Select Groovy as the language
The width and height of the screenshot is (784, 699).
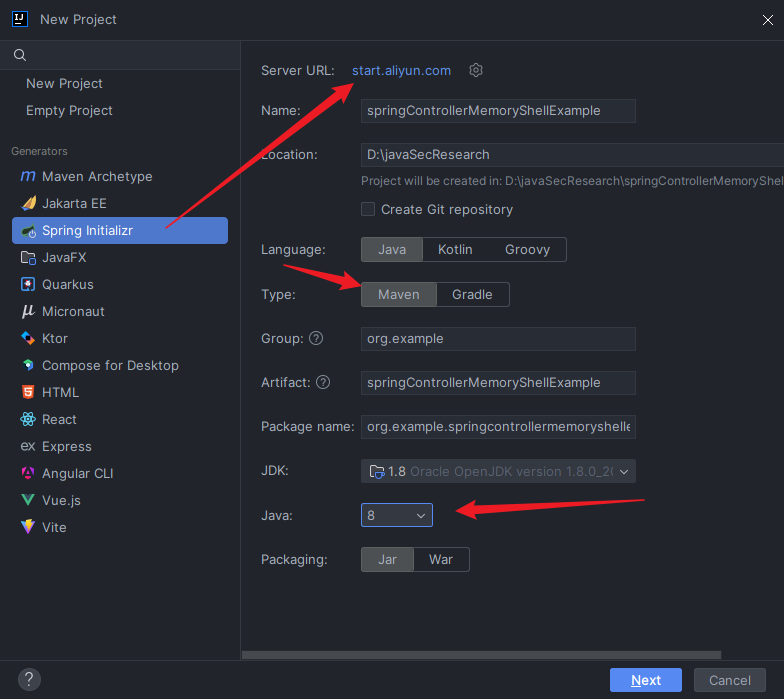point(527,250)
